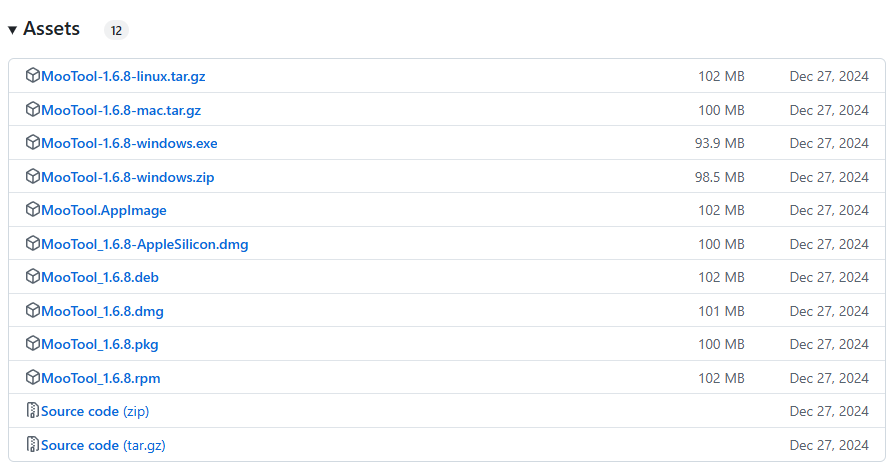Click the assets count badge showing 12
891x469 pixels.
pos(116,30)
